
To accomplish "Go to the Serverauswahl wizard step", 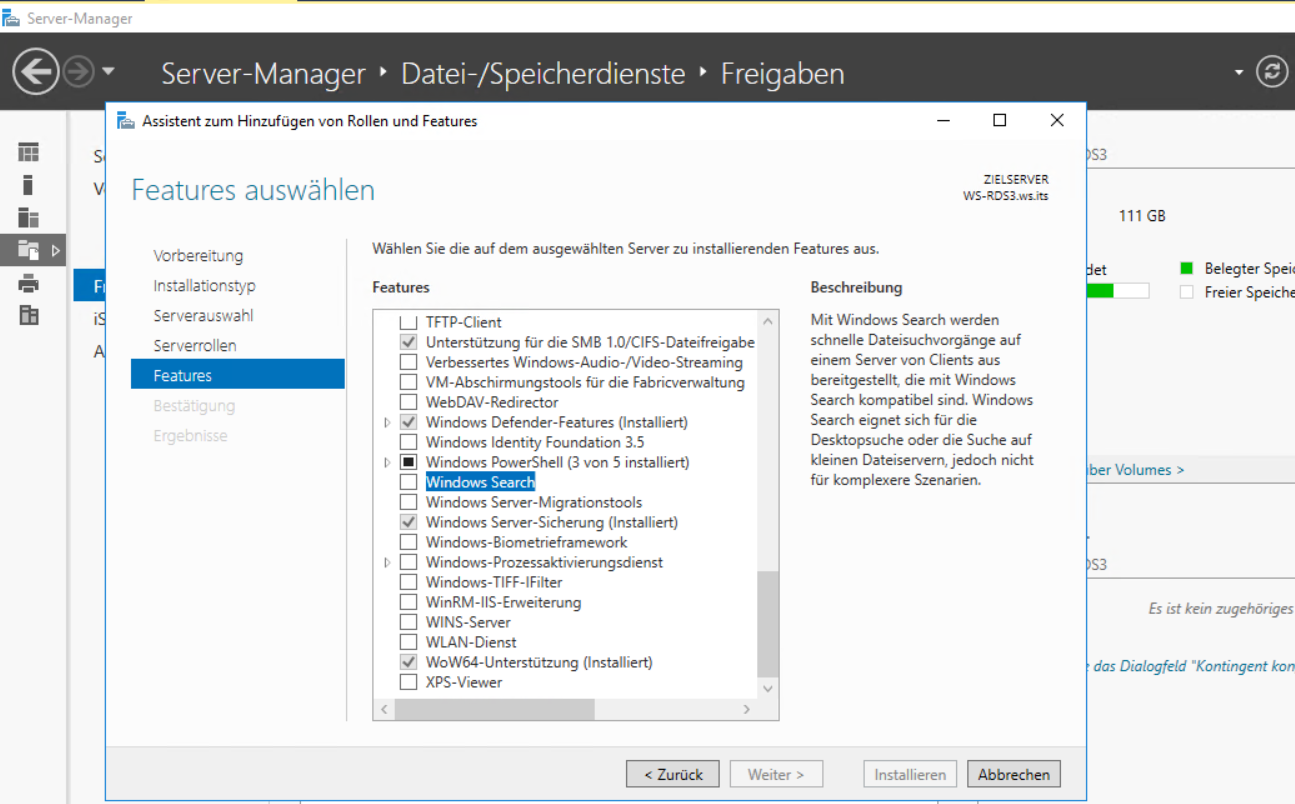I will tap(203, 316).
